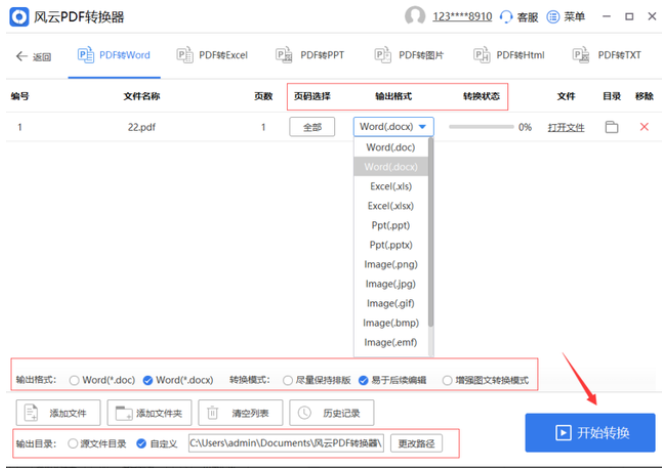This screenshot has height=470, width=665.
Task: Click the 清空列表 trash button
Action: [x=240, y=412]
